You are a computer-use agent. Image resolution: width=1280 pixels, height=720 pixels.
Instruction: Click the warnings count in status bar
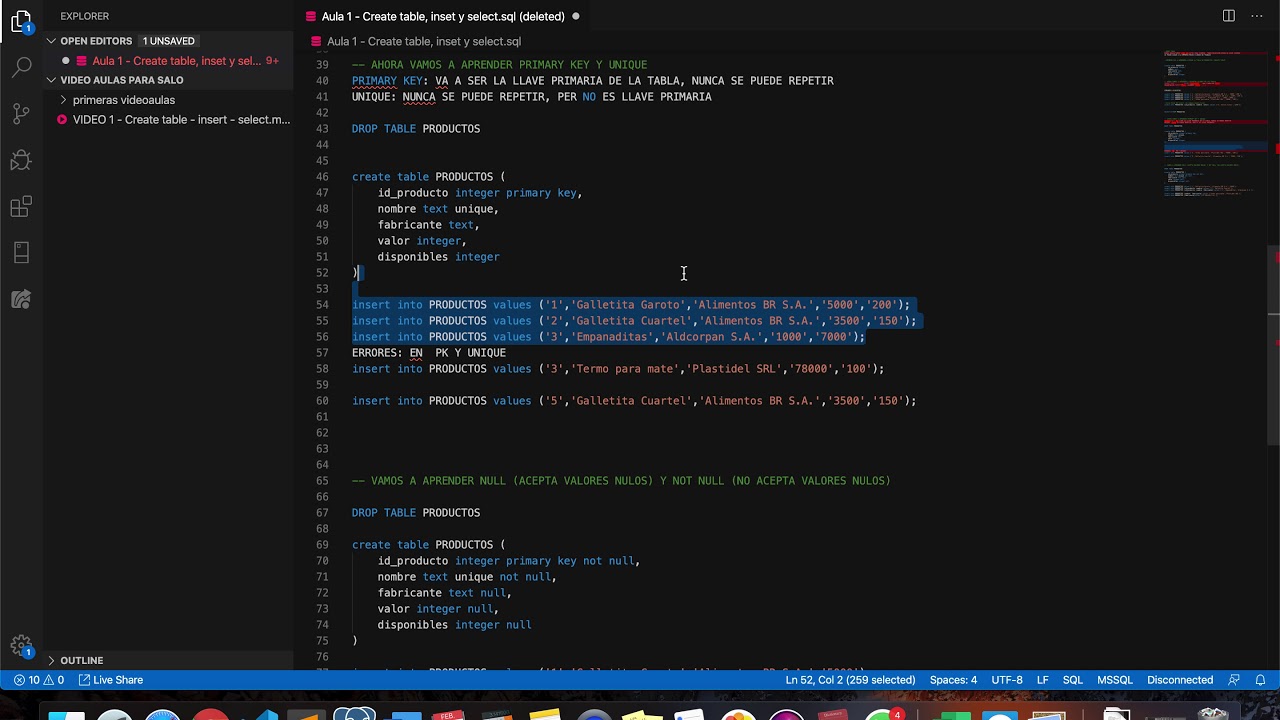point(55,680)
